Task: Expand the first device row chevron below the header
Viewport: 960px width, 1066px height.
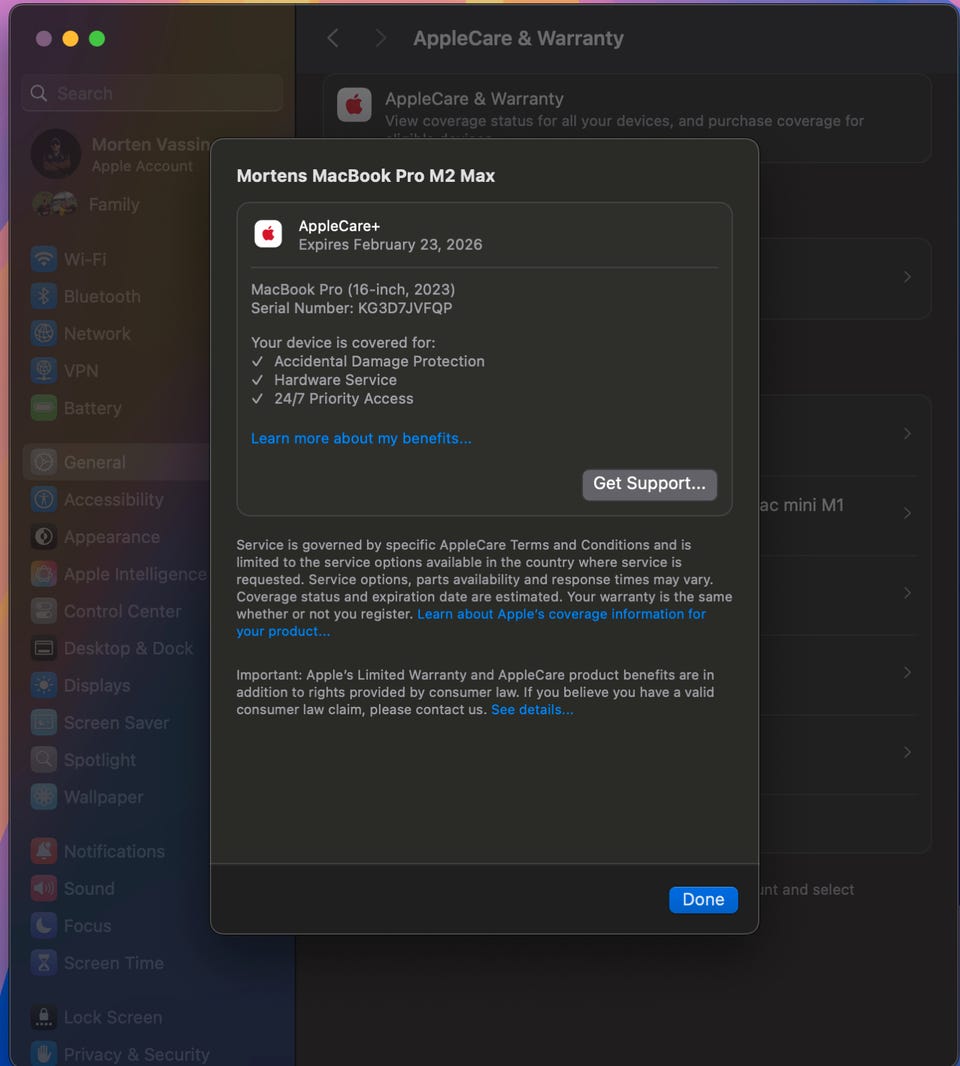Action: [907, 277]
